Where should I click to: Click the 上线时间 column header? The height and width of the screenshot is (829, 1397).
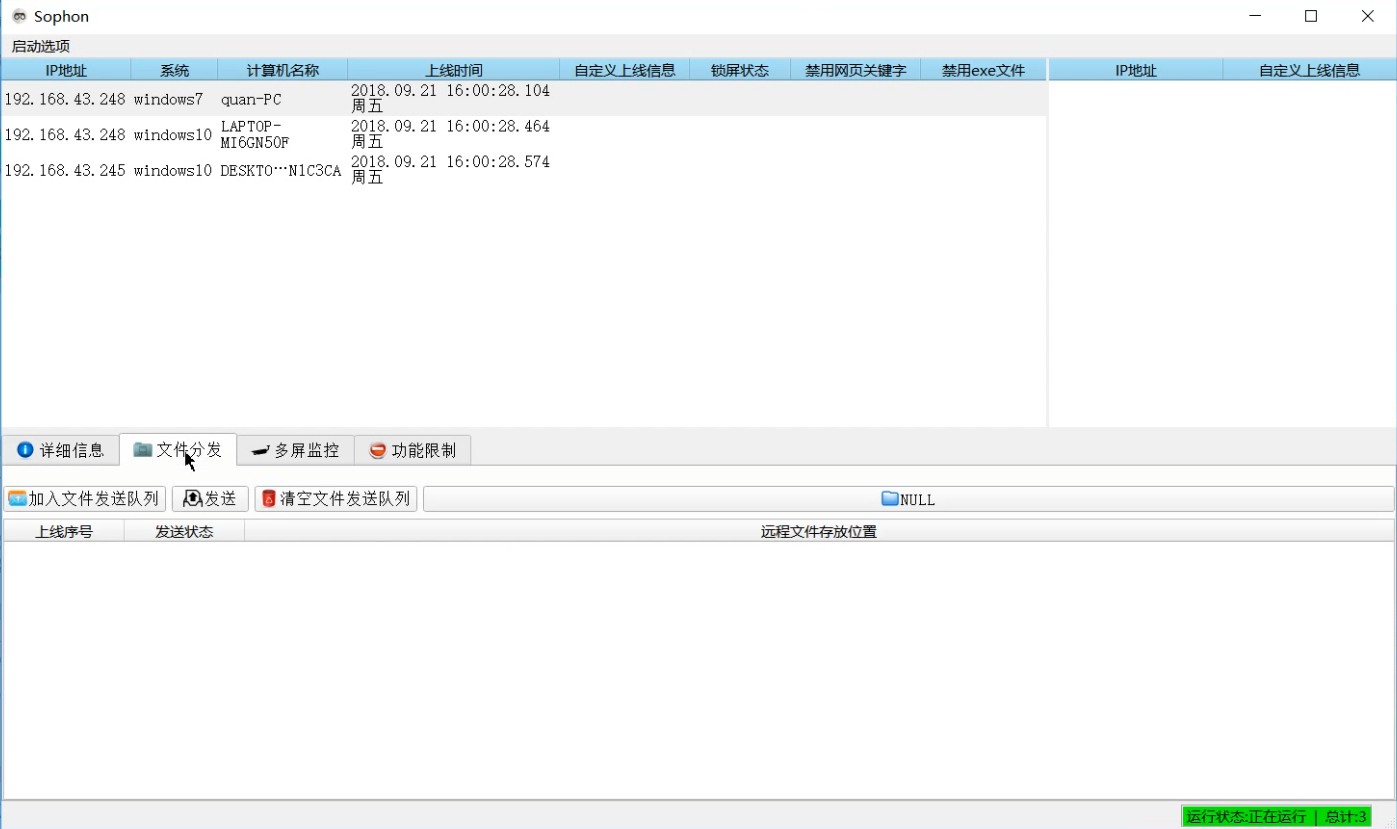coord(453,70)
